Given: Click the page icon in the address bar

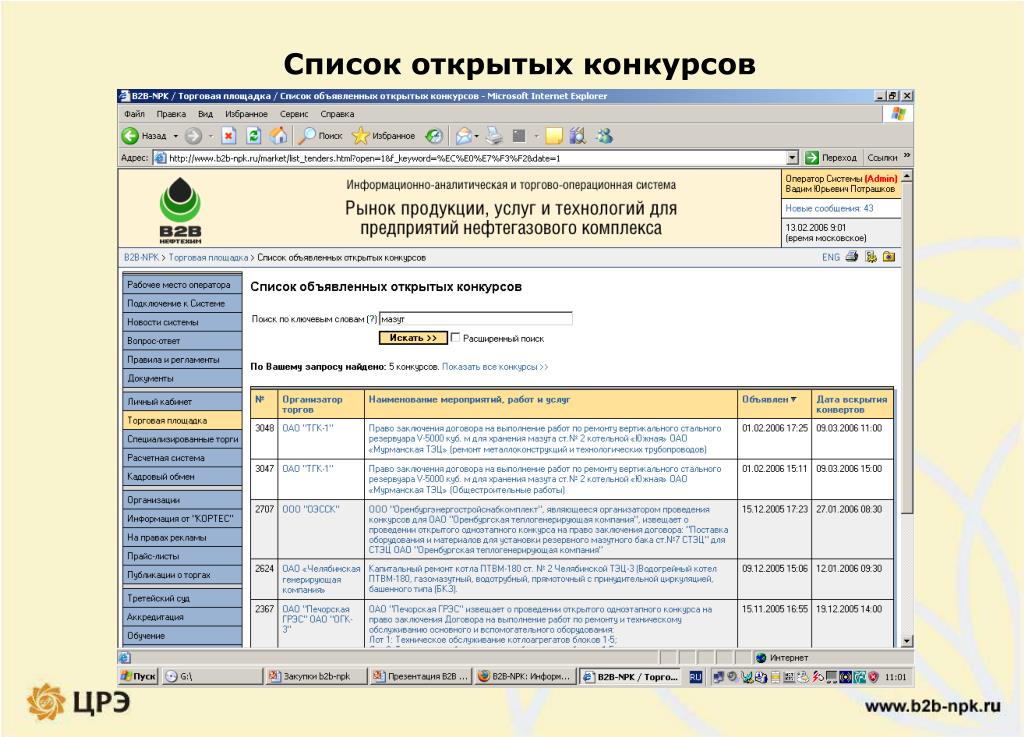Looking at the screenshot, I should (x=160, y=158).
